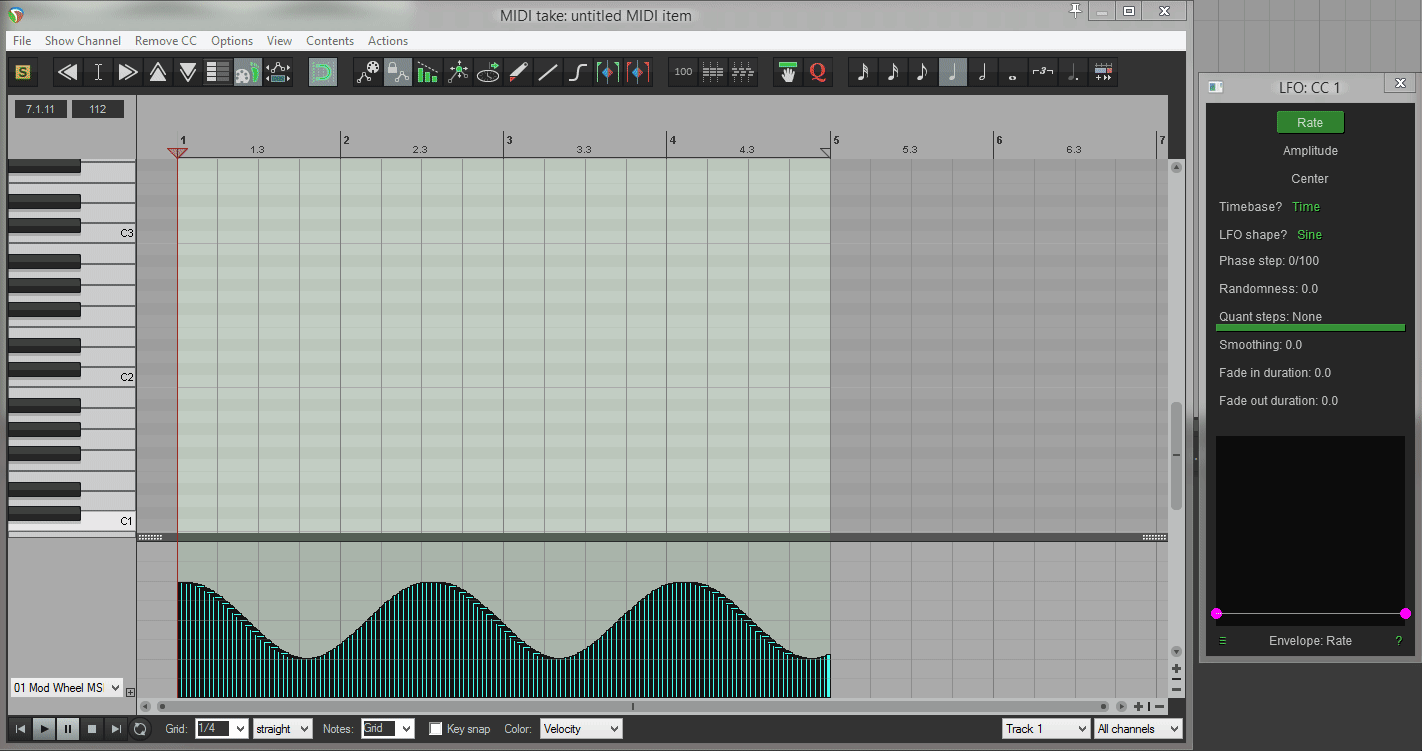Select the pencil draw tool icon
The image size is (1422, 751).
point(518,72)
